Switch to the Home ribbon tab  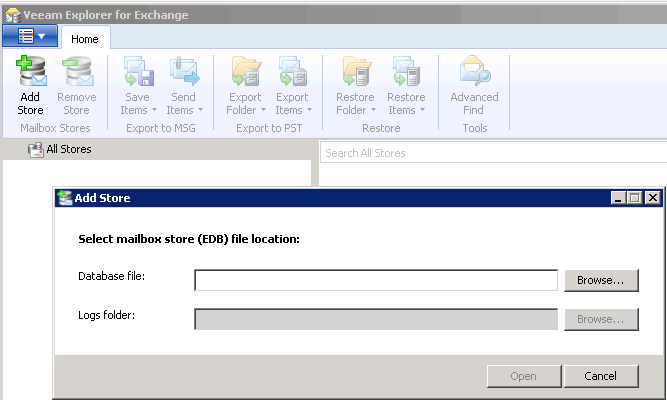pyautogui.click(x=85, y=39)
